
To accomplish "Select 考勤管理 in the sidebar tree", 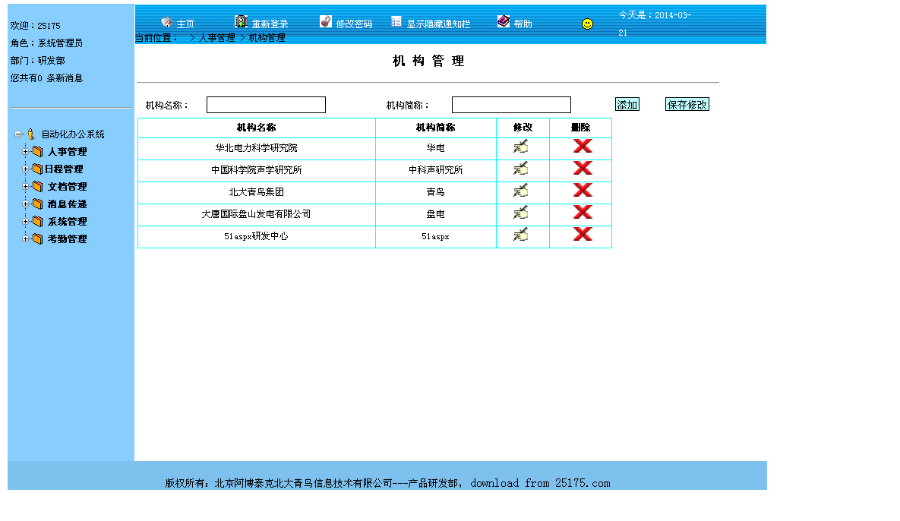I will (67, 239).
